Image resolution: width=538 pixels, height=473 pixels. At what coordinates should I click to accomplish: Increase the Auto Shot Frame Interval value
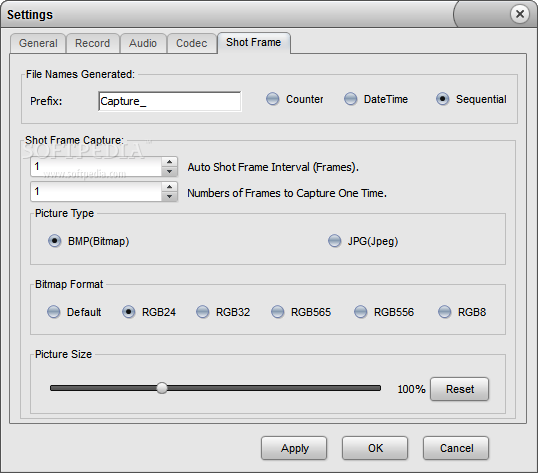click(169, 162)
